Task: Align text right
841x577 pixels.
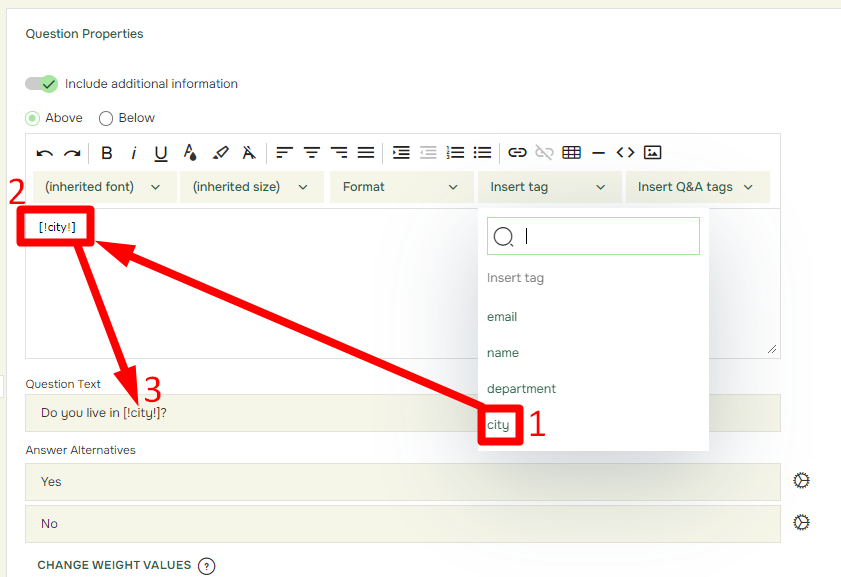Action: tap(339, 153)
